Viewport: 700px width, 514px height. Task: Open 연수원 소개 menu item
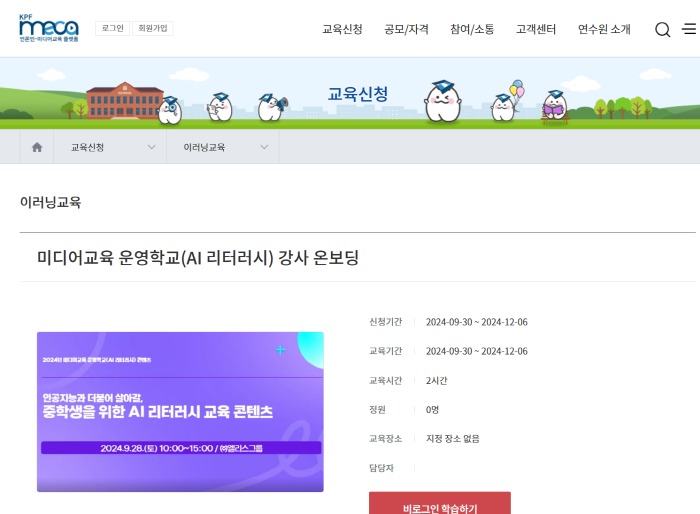[604, 29]
